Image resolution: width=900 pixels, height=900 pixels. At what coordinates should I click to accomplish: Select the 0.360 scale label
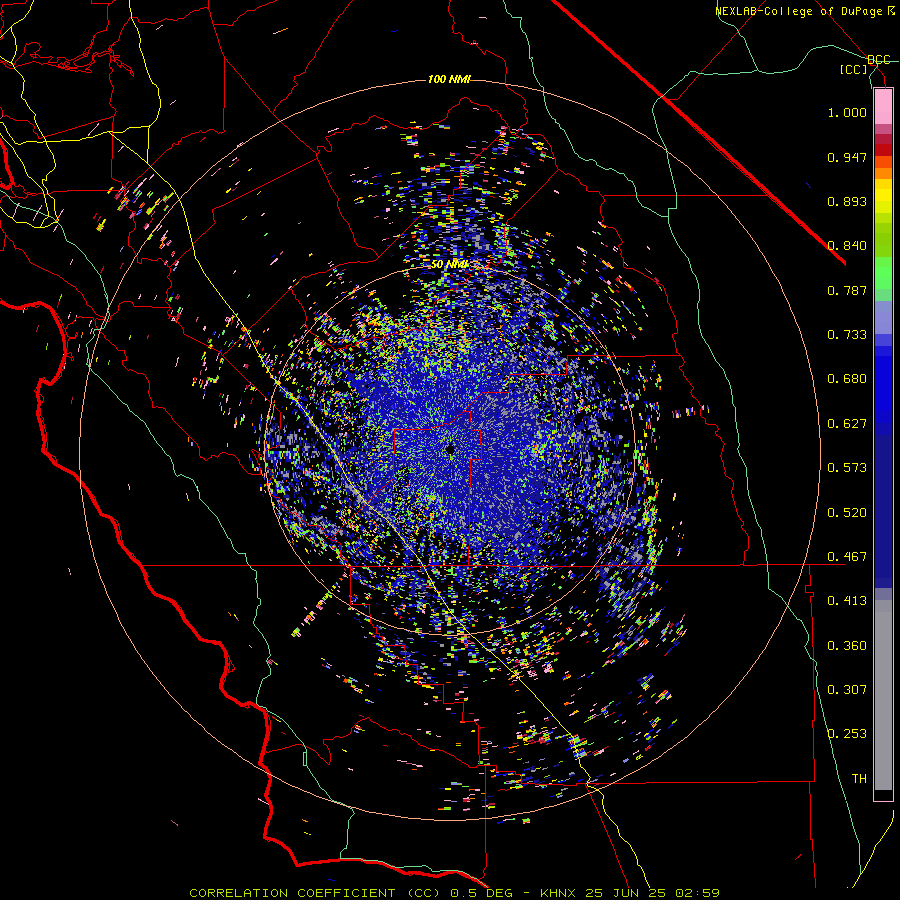coord(847,646)
